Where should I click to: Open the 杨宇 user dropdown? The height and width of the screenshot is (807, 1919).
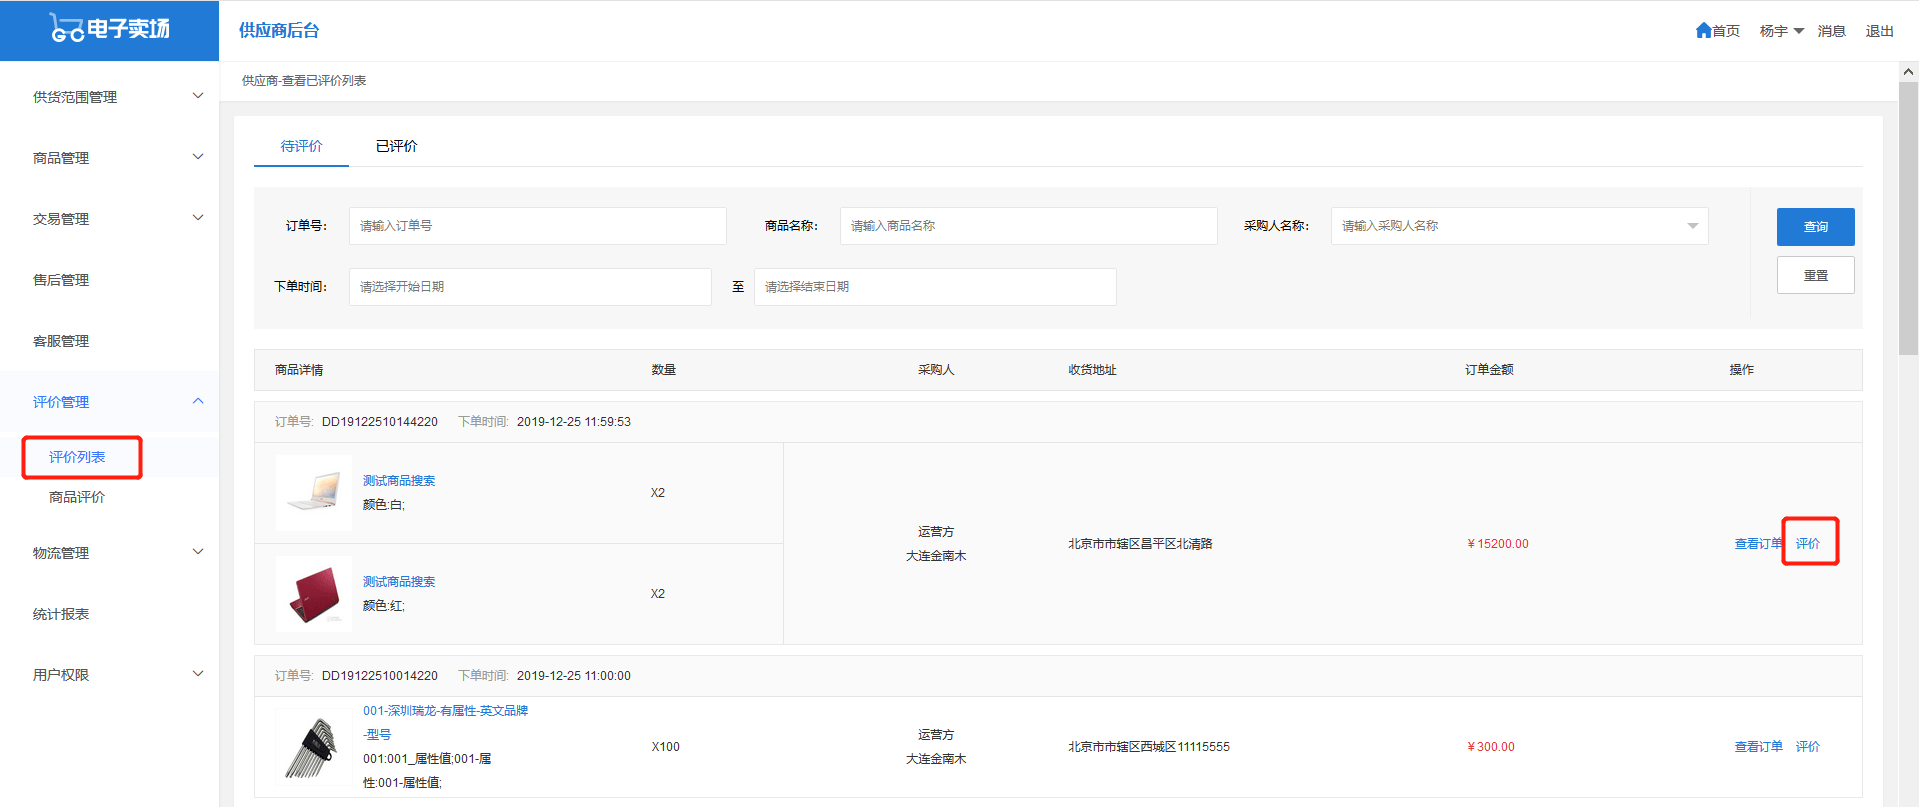tap(1782, 31)
